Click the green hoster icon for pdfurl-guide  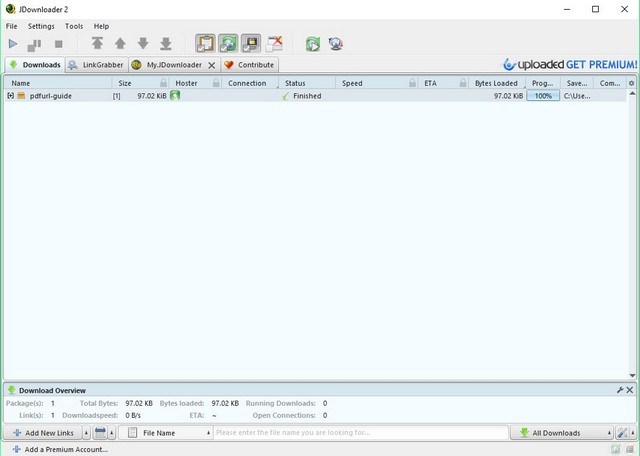pos(175,96)
